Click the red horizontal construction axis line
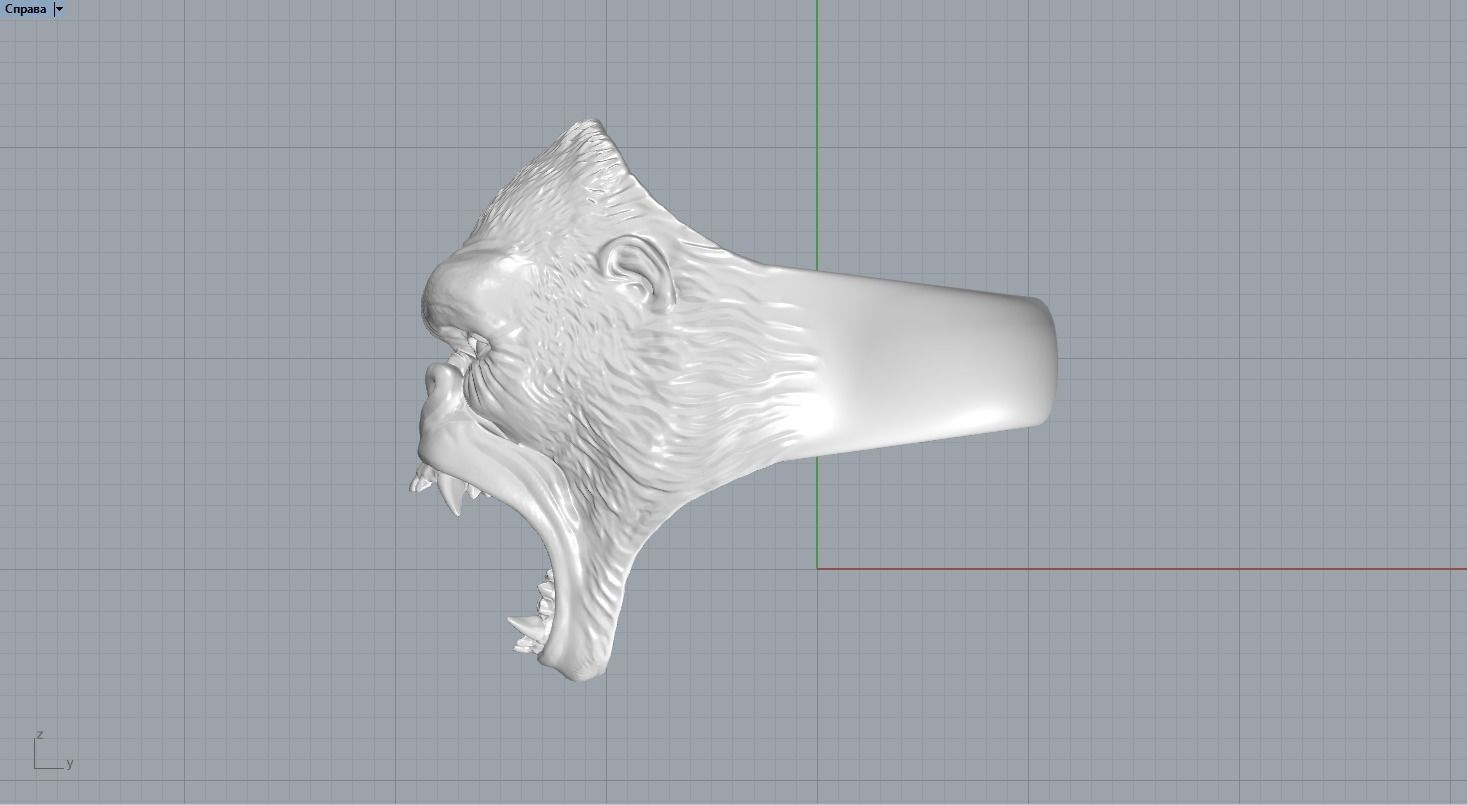Viewport: 1467px width, 805px height. (x=1141, y=569)
